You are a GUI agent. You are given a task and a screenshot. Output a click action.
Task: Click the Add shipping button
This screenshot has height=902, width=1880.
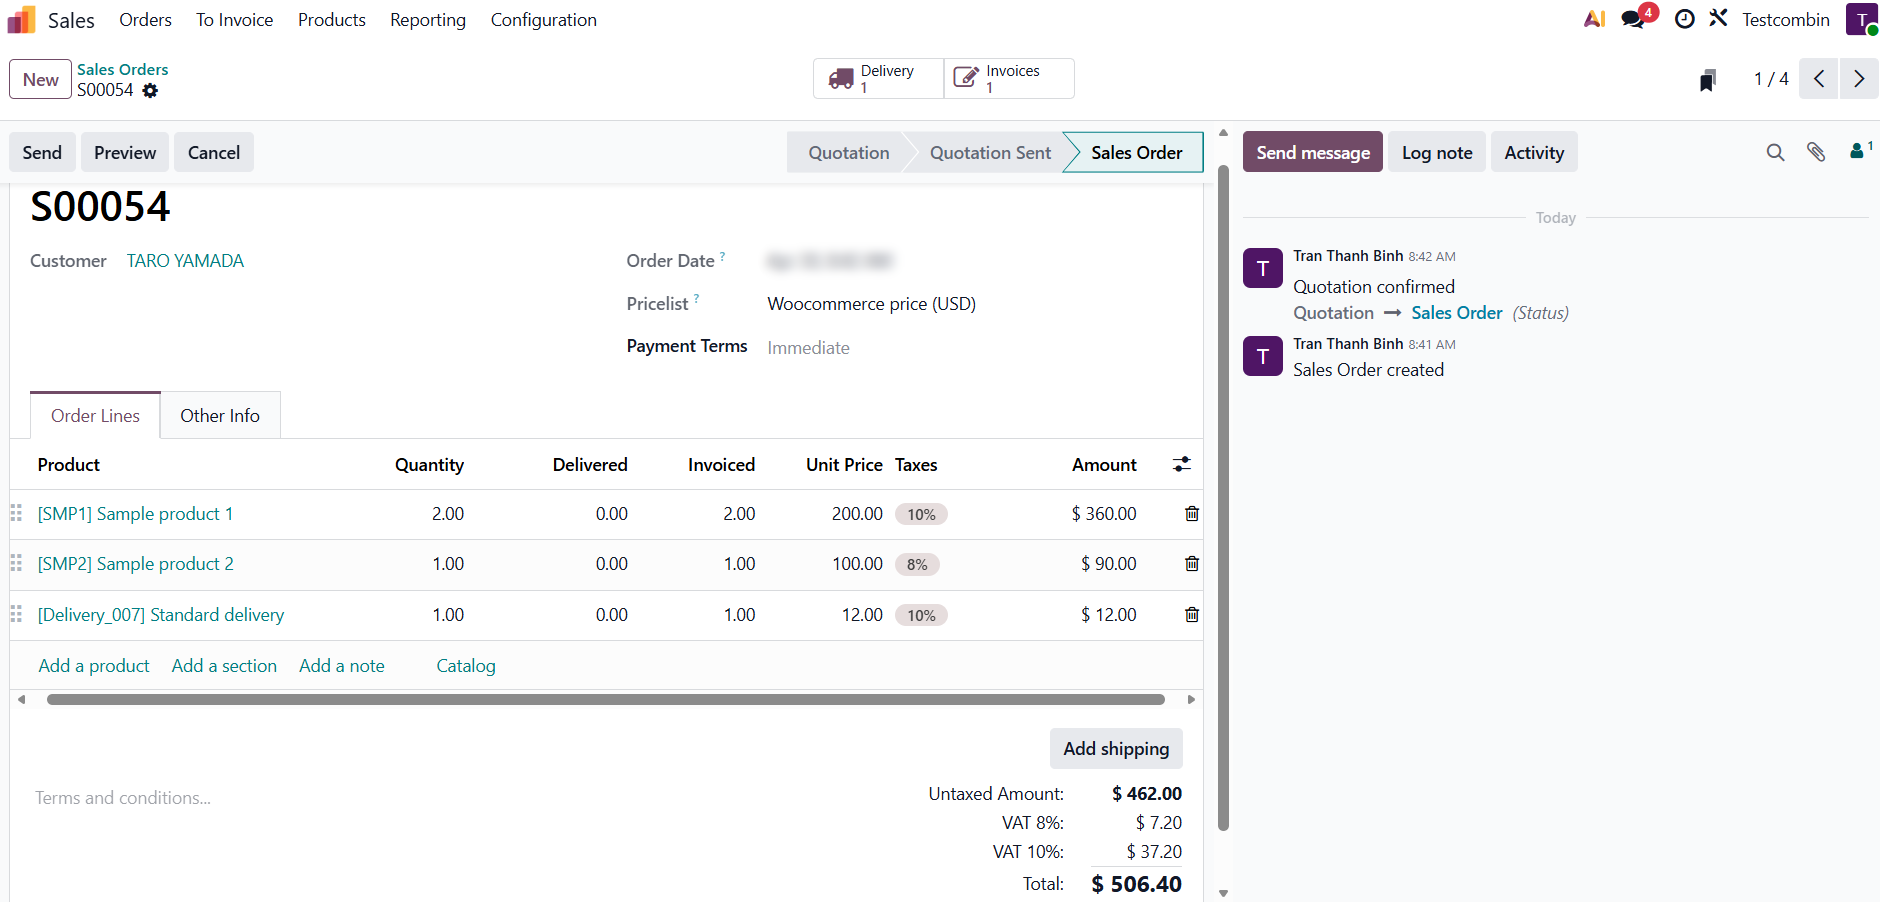[x=1115, y=749]
